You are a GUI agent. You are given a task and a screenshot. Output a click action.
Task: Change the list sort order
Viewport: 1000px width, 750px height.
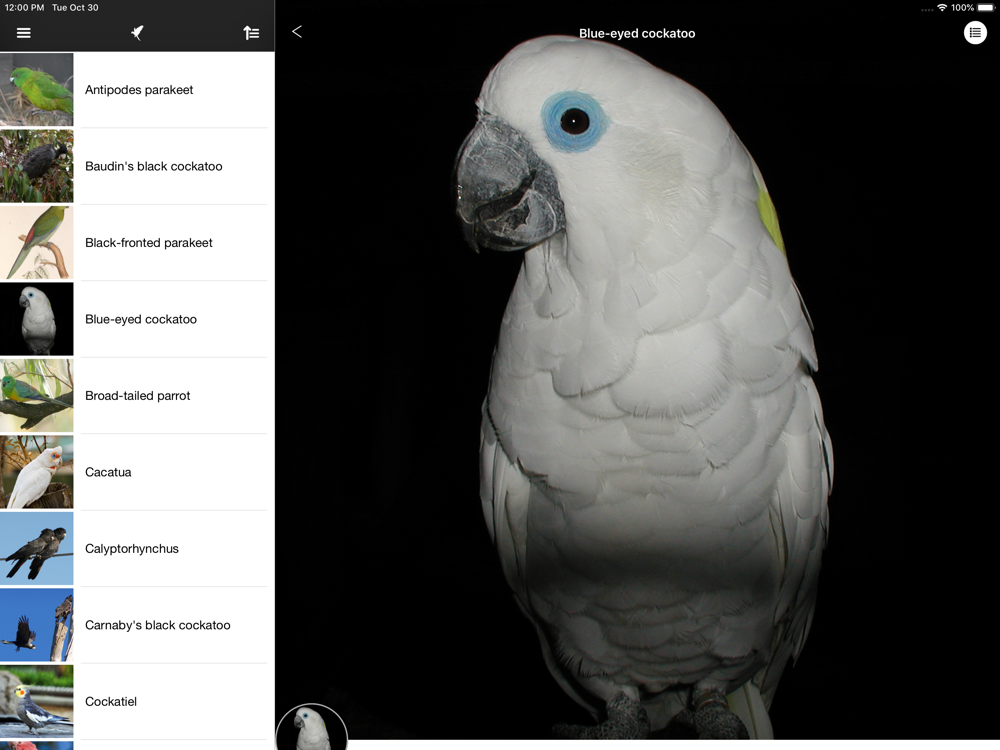(251, 33)
